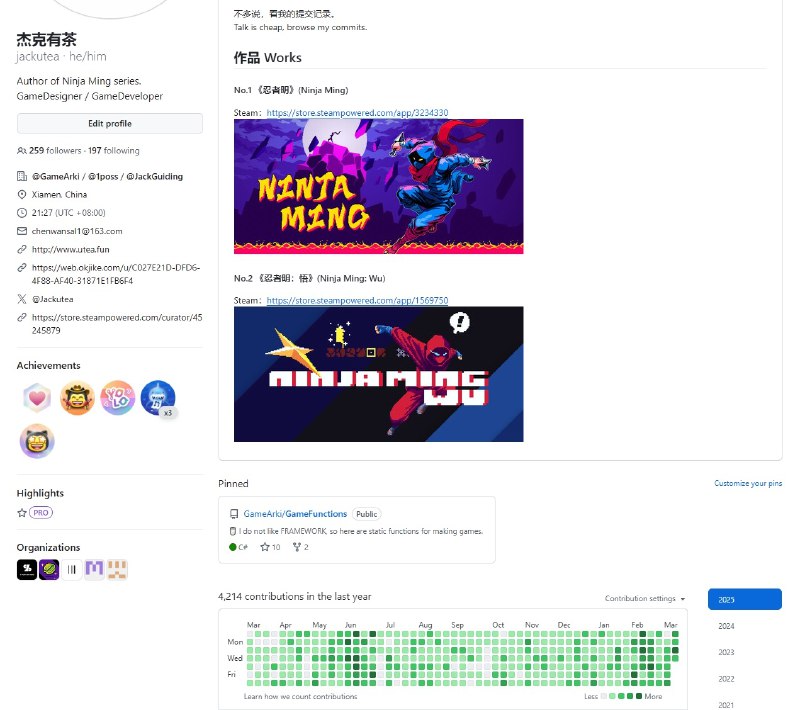800x710 pixels.
Task: View forks of GameFunctions repo
Action: pos(301,547)
